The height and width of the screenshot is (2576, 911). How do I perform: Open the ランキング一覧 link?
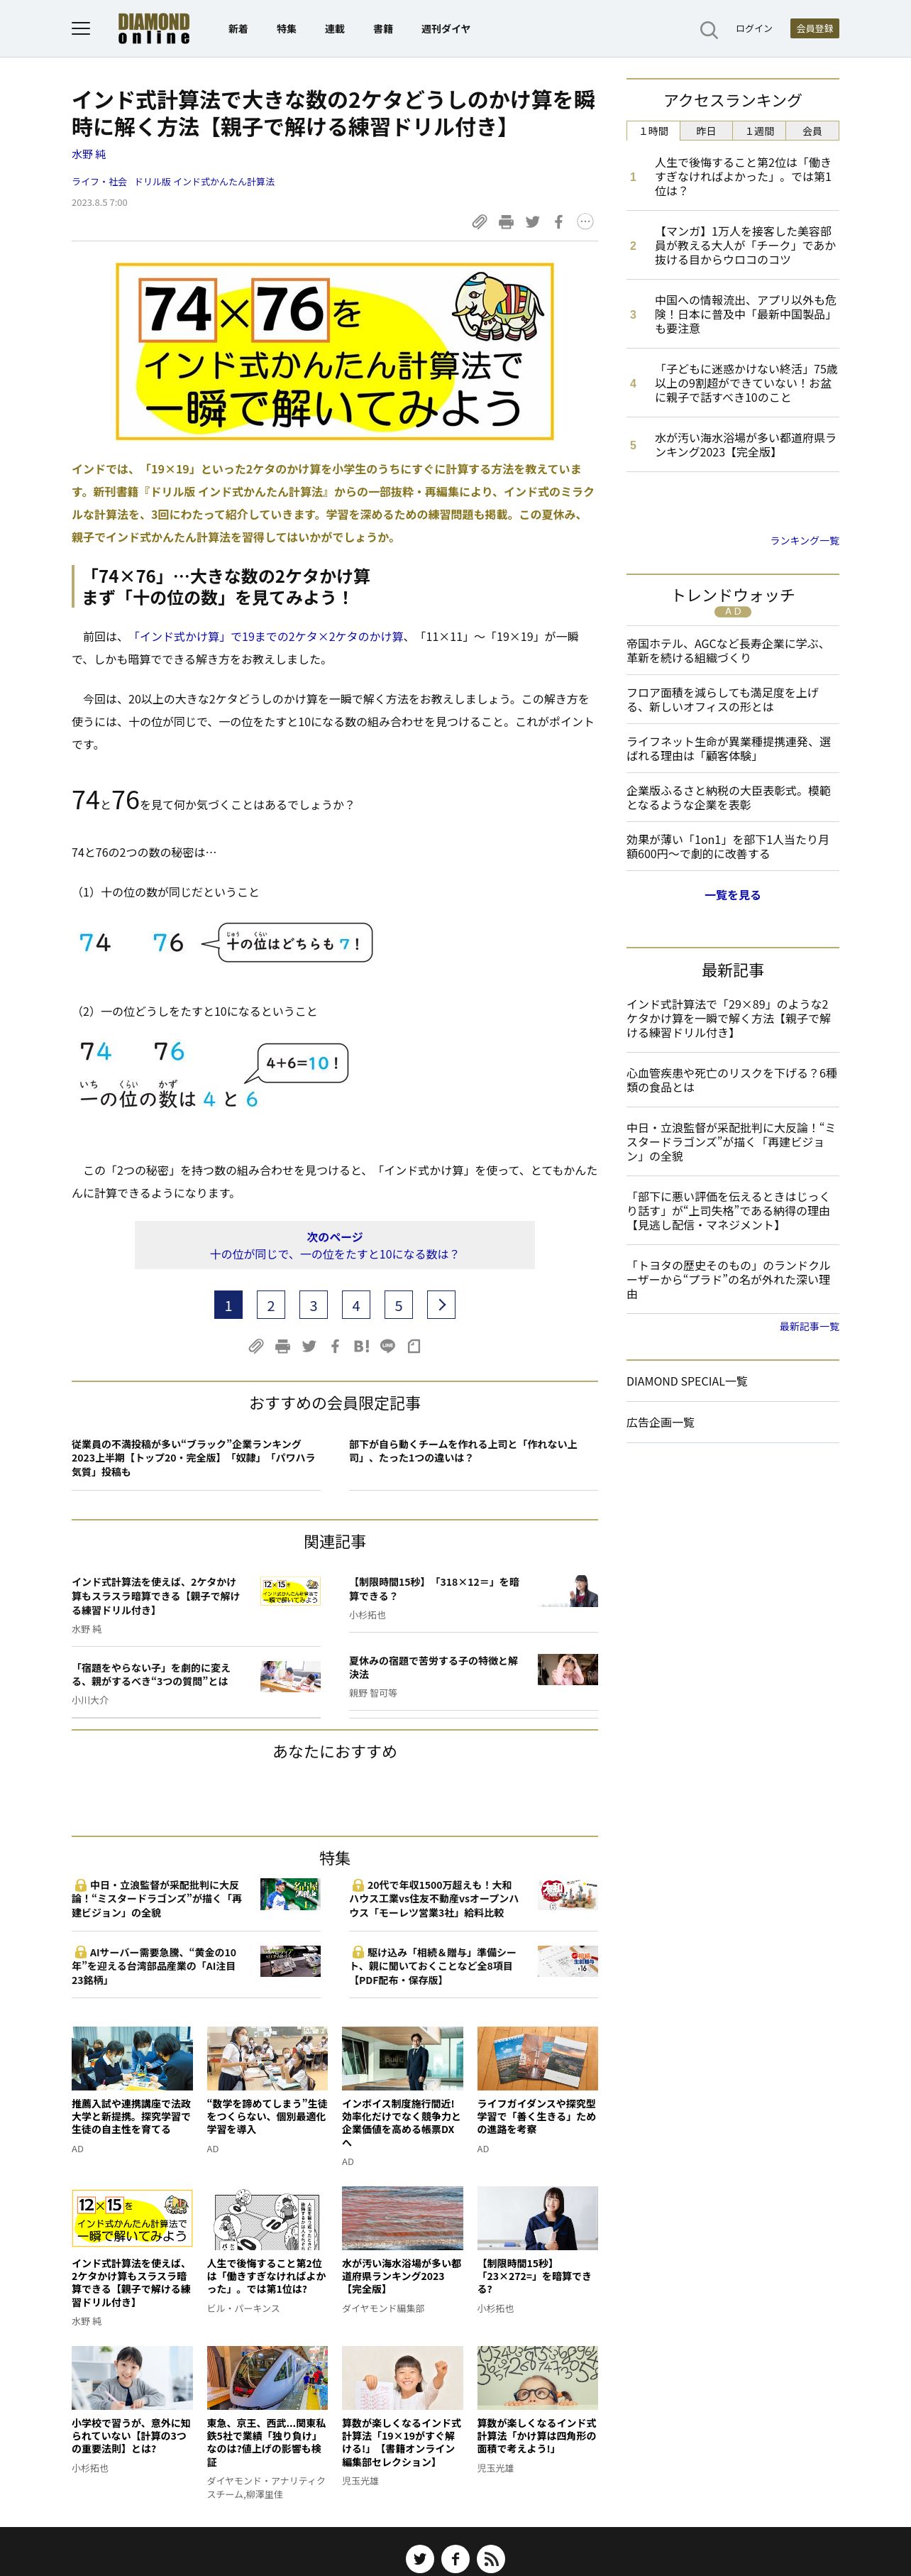(804, 541)
